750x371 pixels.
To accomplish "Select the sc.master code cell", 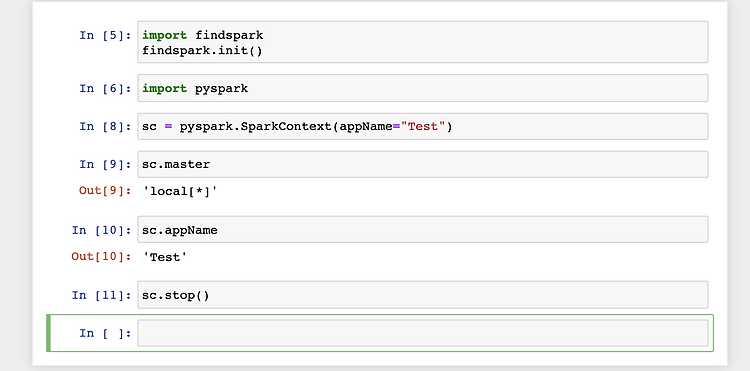I will tap(422, 164).
